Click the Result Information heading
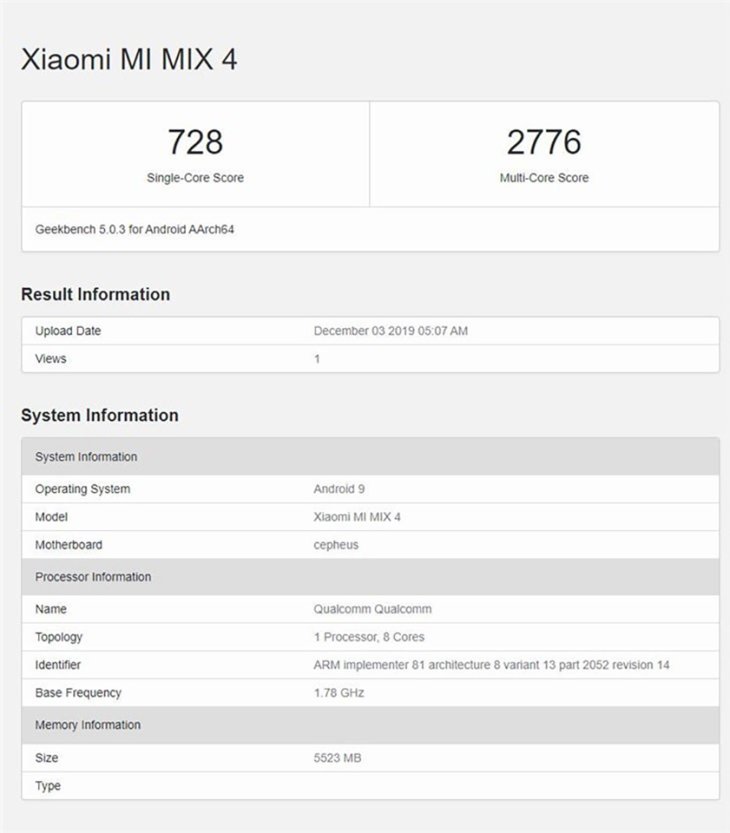 pos(96,294)
